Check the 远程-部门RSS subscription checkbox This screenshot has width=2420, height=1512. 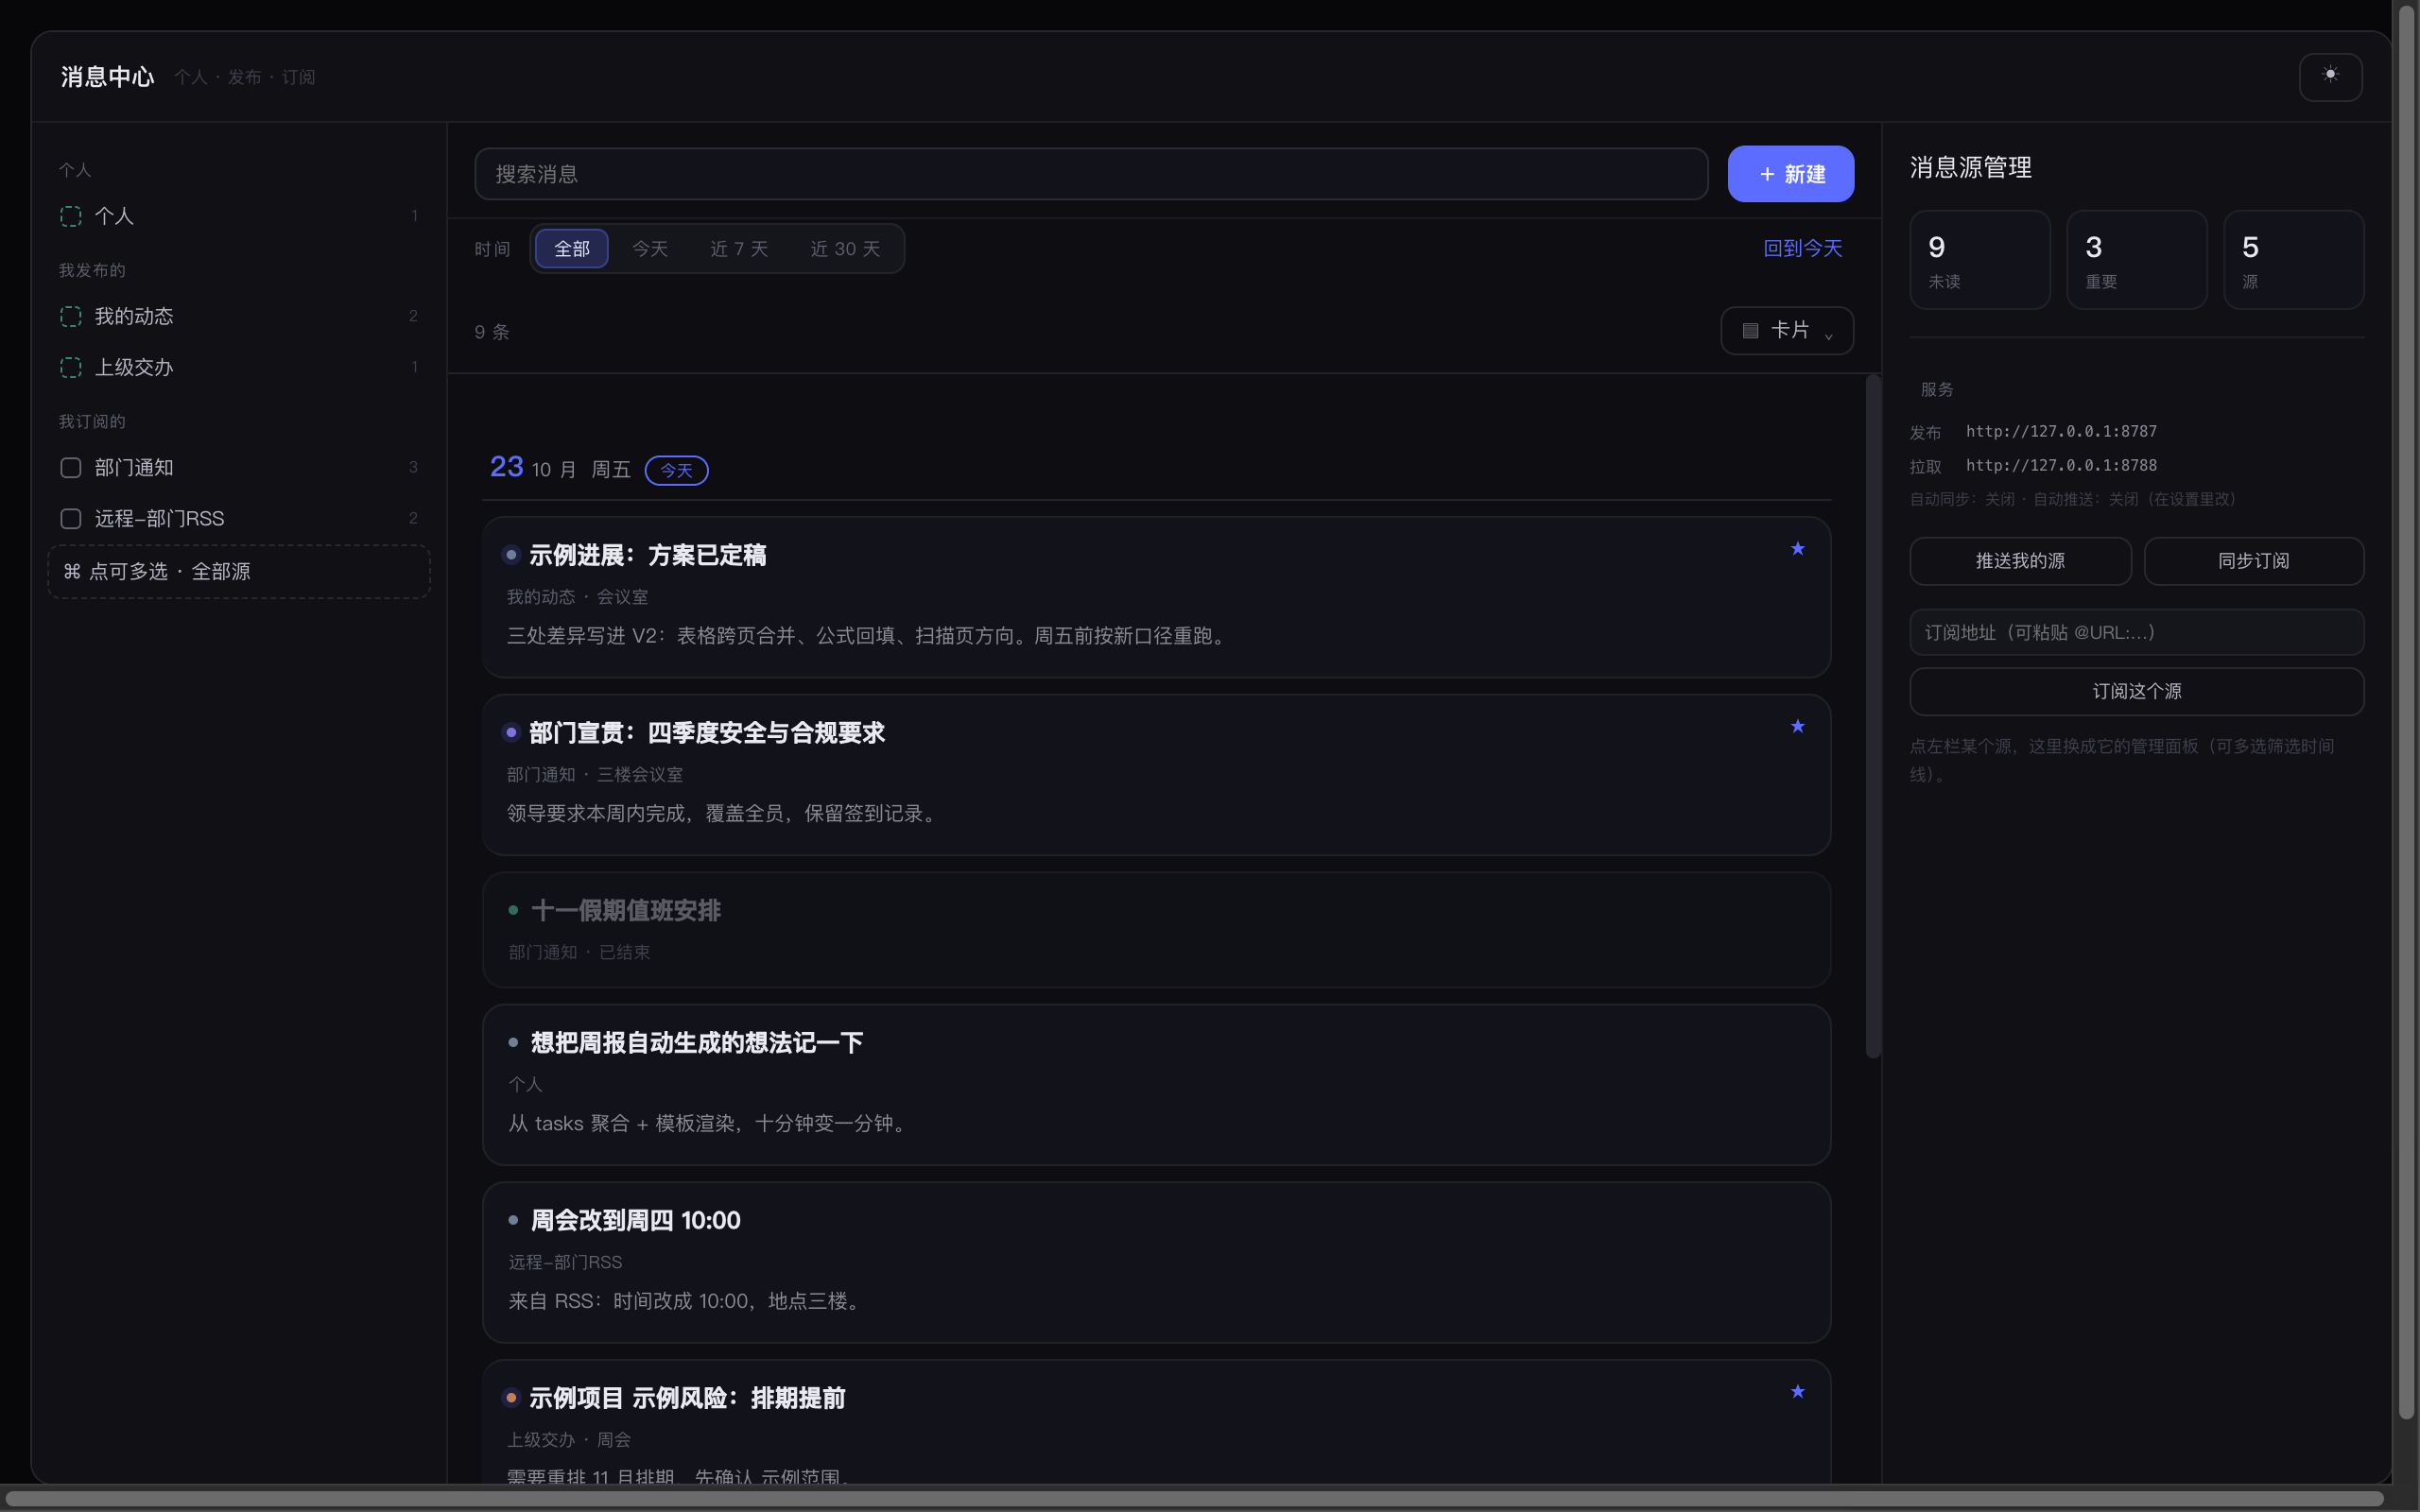[71, 518]
